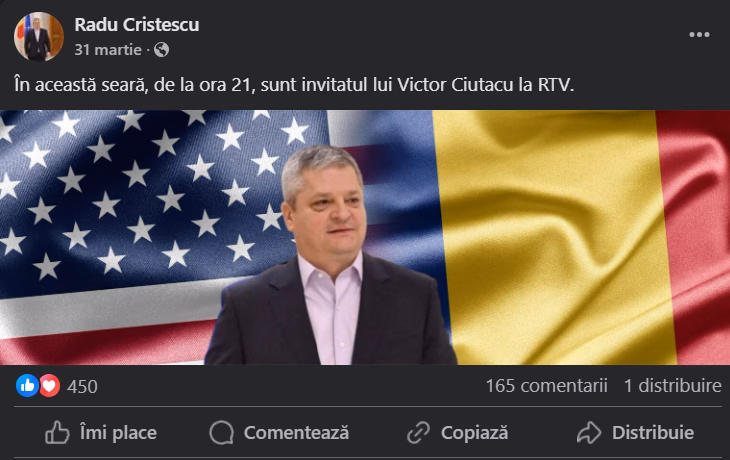Click the blue like reaction badge
The height and width of the screenshot is (460, 730).
[27, 386]
